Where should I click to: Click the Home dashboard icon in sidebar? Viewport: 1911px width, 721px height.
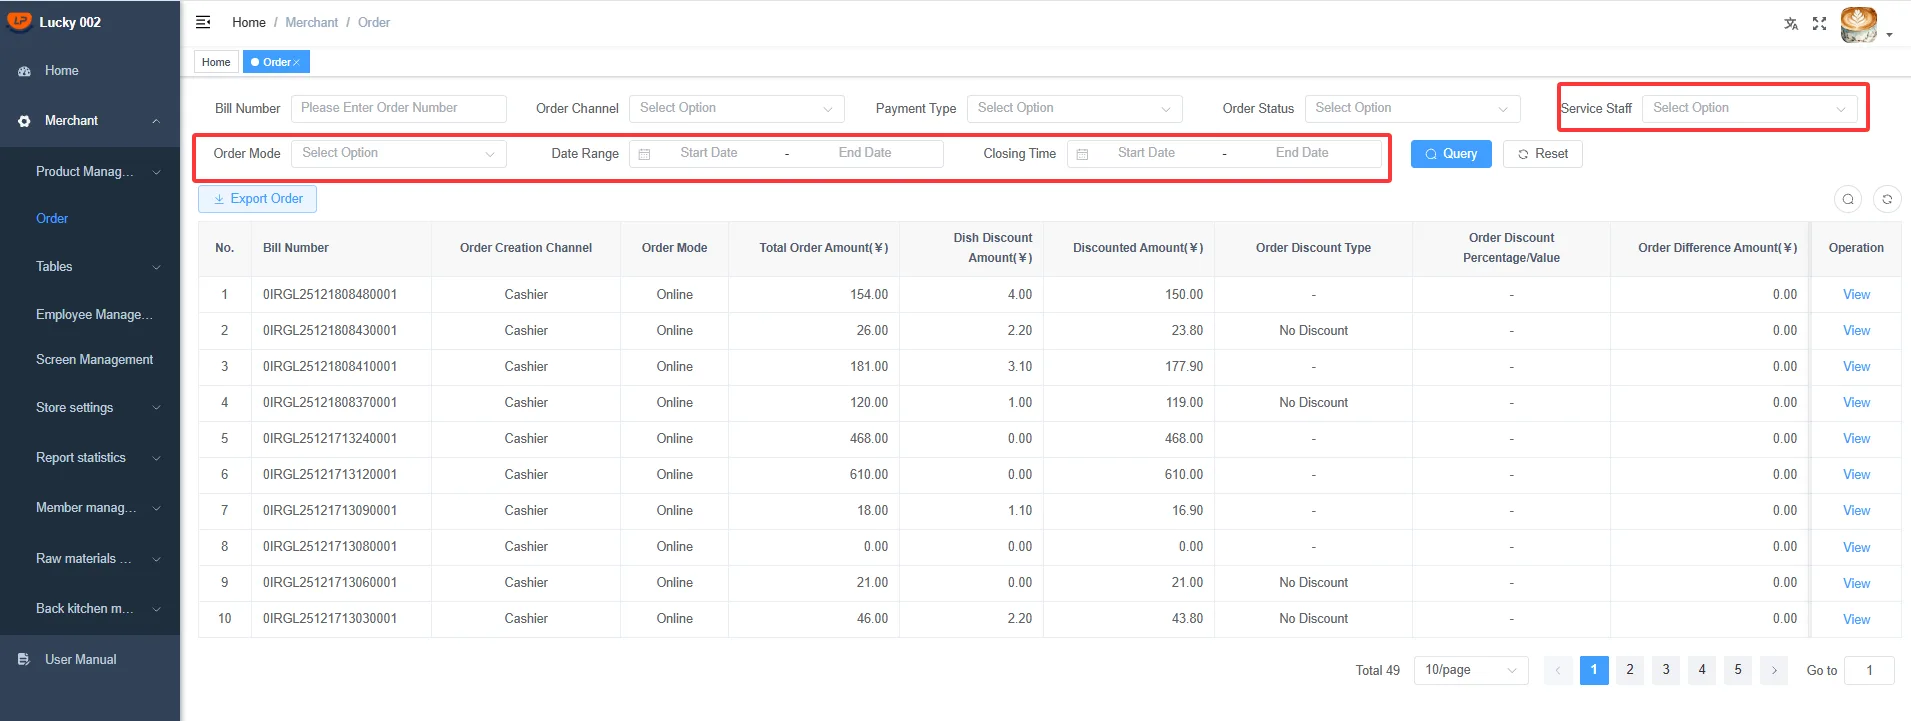tap(24, 71)
